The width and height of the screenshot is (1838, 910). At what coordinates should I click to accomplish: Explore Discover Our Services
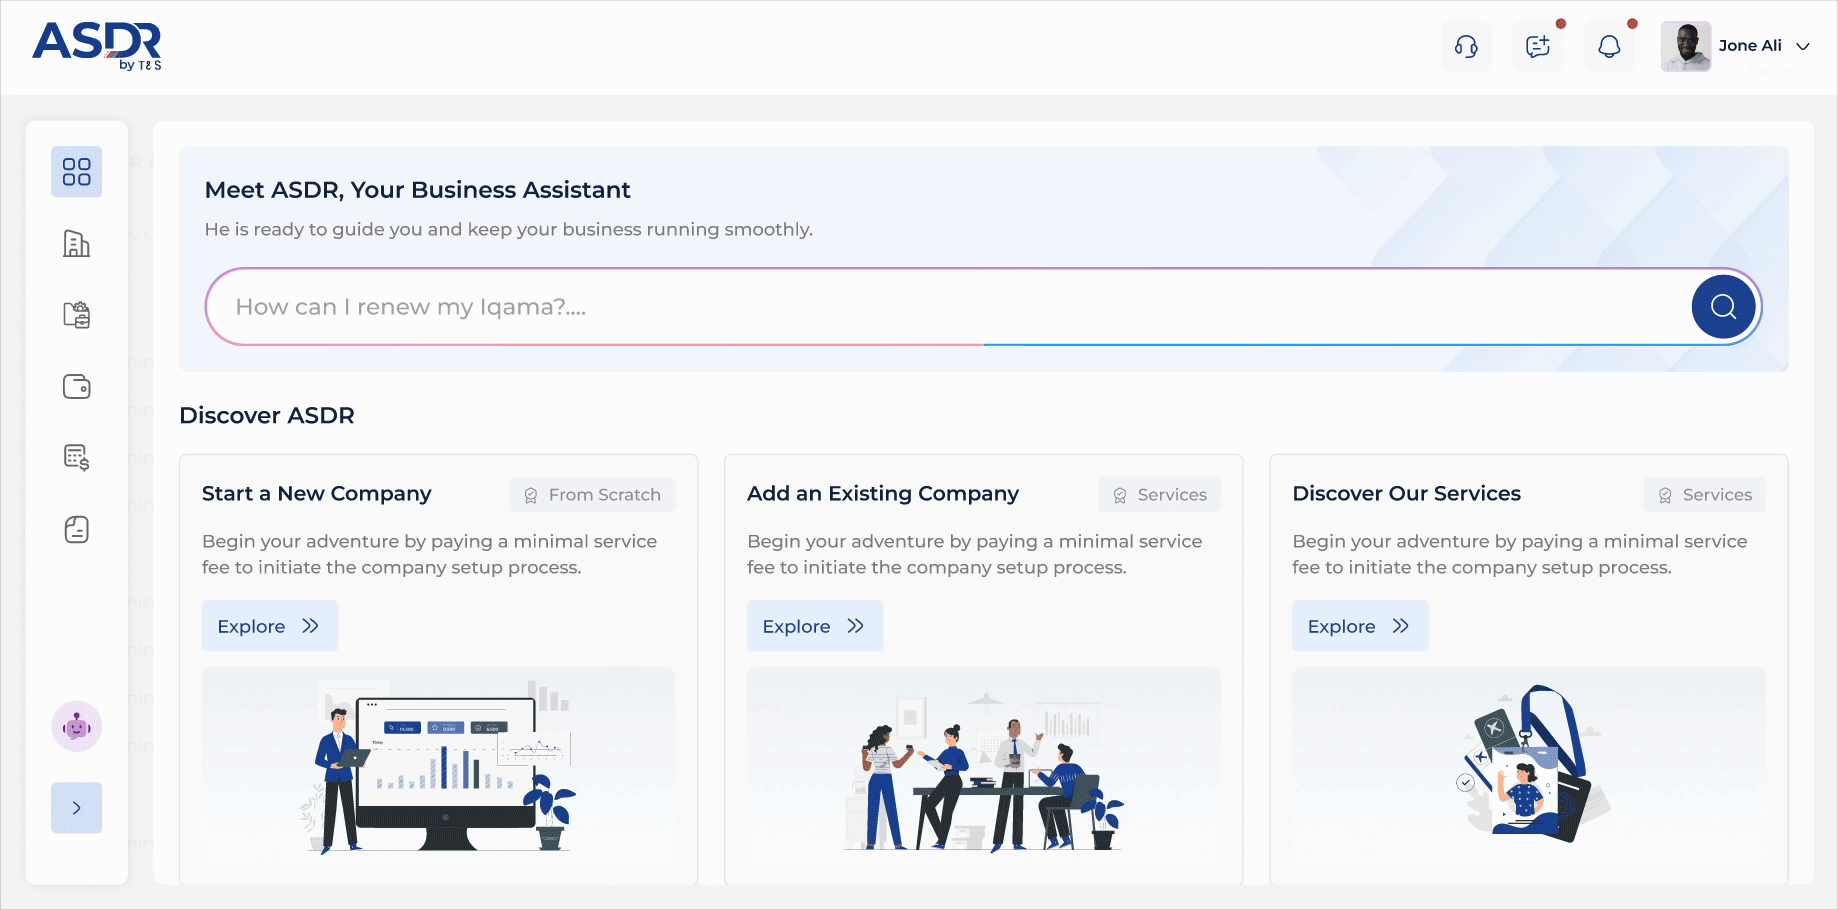[1359, 626]
